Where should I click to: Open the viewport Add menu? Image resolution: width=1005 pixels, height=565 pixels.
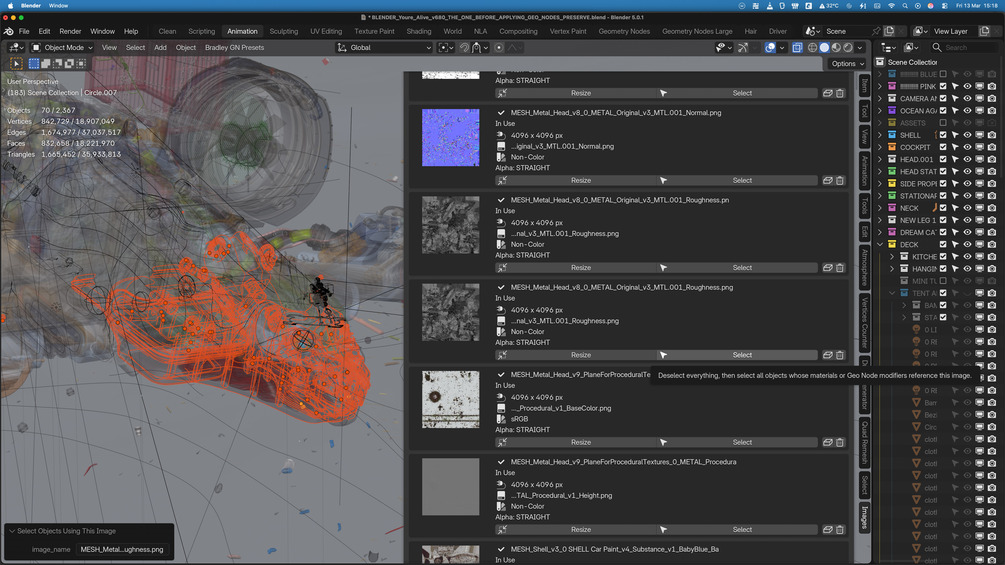click(160, 47)
